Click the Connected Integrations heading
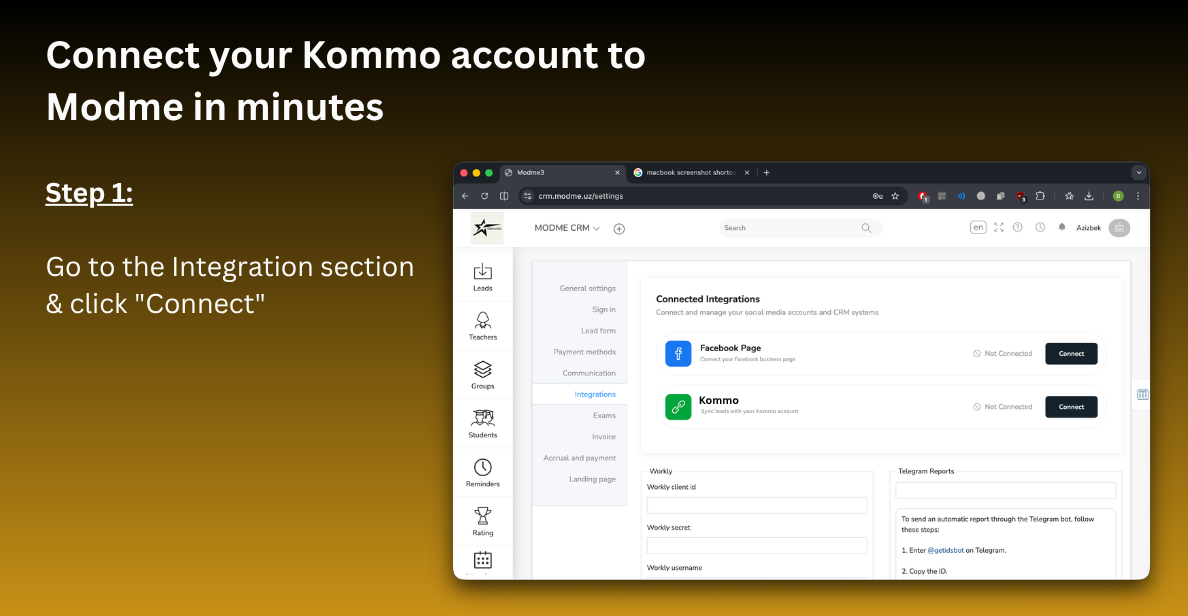1188x616 pixels. click(x=708, y=299)
